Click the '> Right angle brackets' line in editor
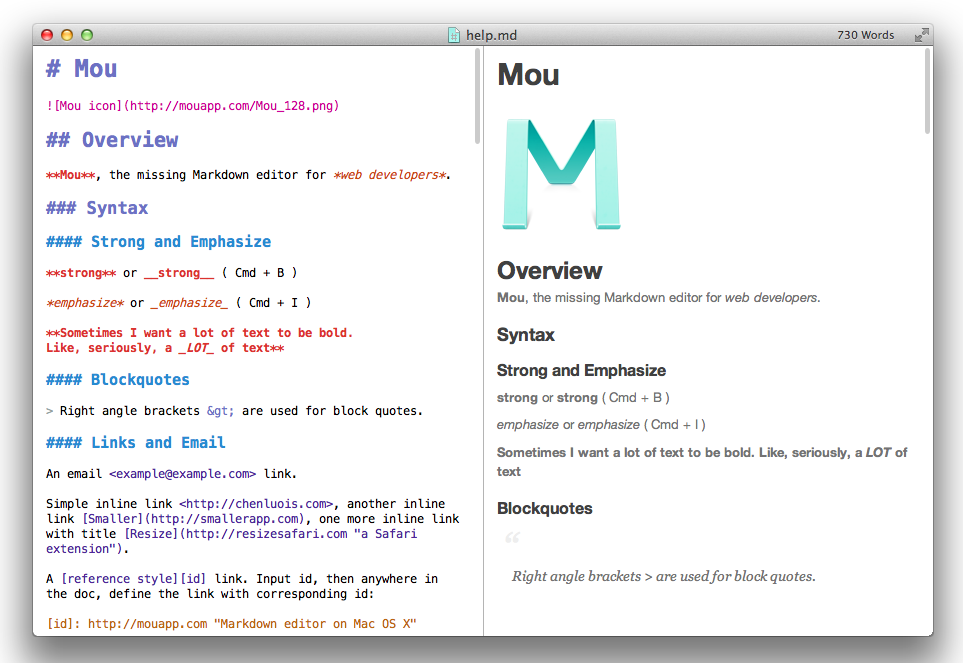 [x=234, y=411]
